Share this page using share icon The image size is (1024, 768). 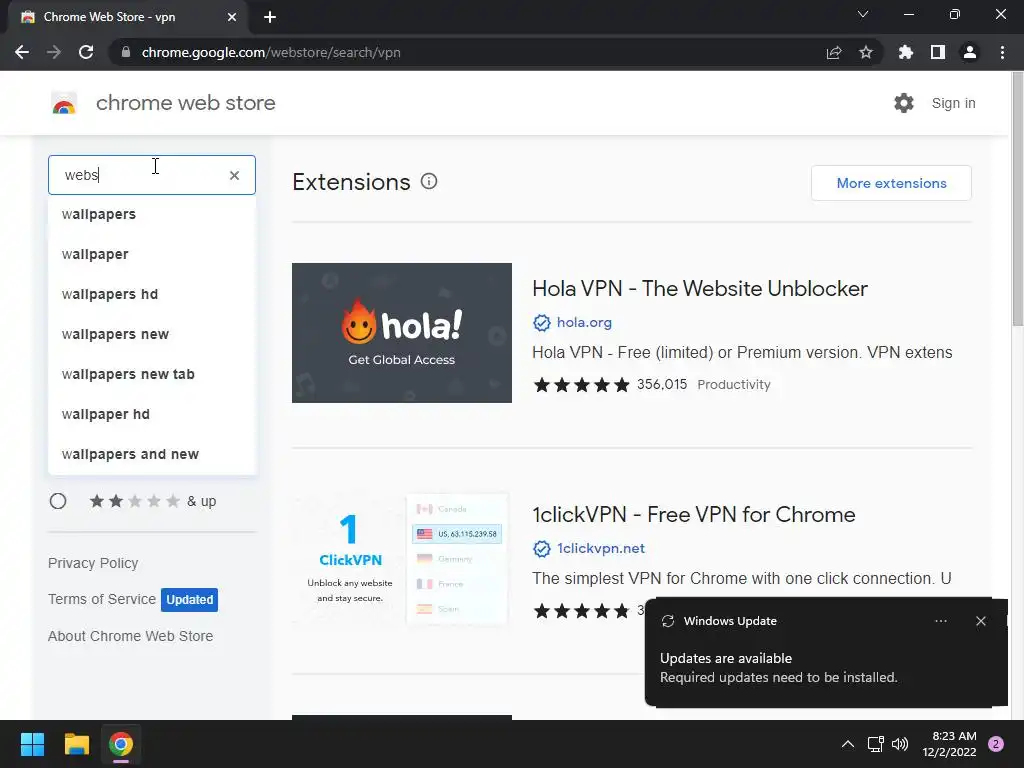click(x=833, y=52)
